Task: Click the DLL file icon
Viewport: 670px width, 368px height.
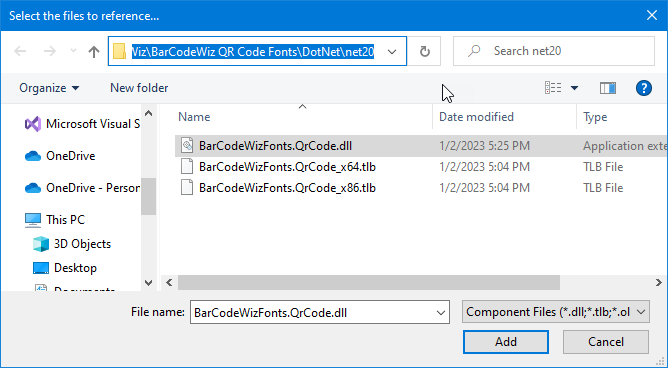Action: tap(187, 146)
